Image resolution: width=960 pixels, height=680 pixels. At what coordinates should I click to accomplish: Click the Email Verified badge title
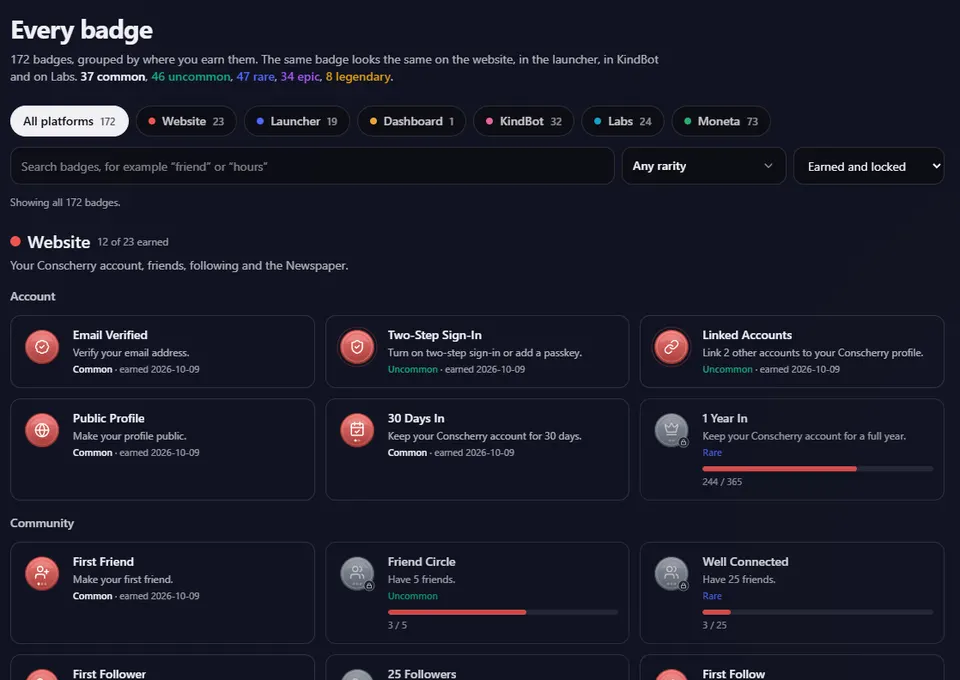pyautogui.click(x=110, y=335)
